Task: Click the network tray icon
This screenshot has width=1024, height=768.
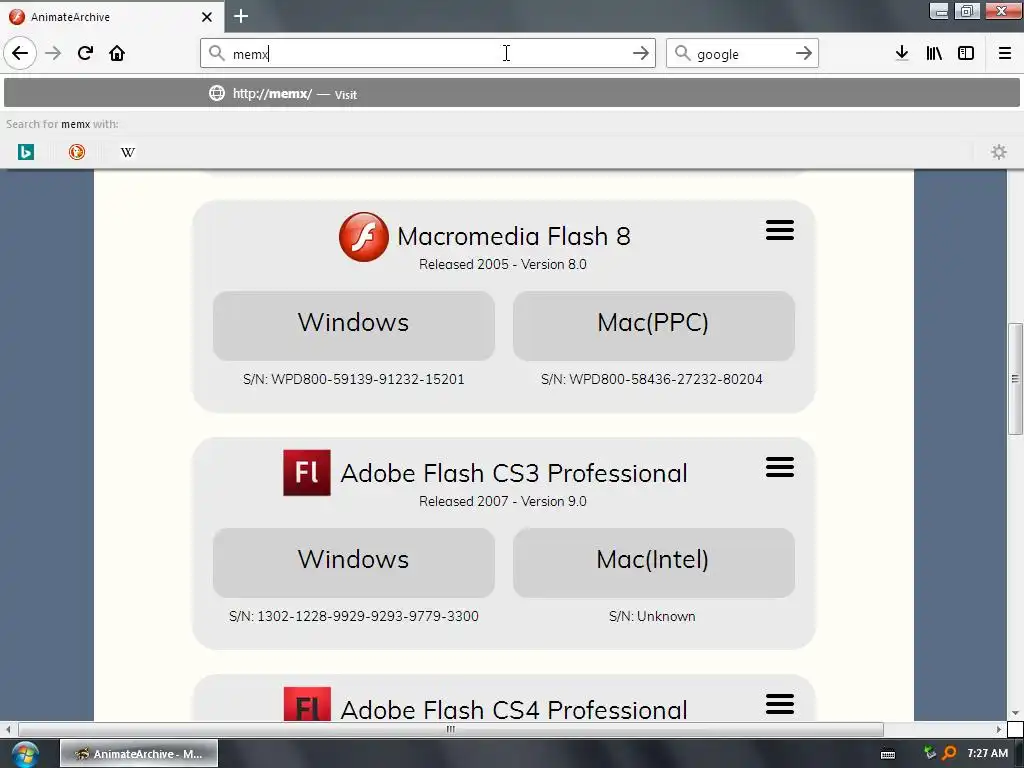Action: [929, 753]
